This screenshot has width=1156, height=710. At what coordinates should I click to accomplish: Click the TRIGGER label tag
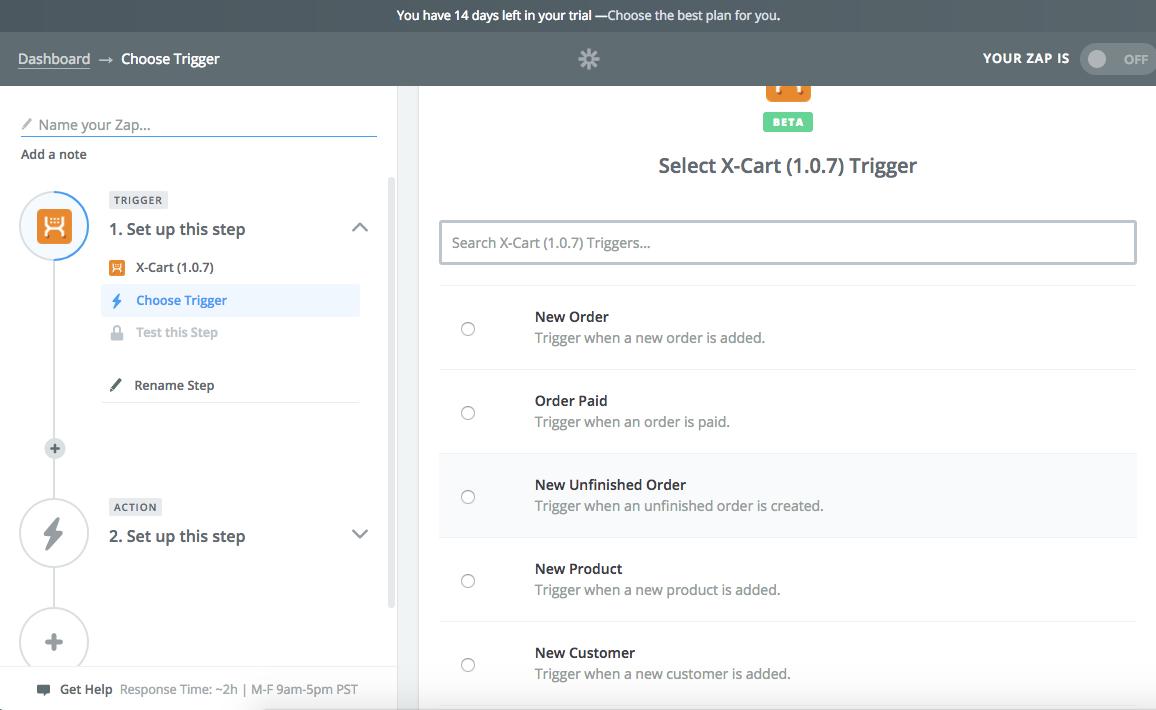pyautogui.click(x=138, y=200)
